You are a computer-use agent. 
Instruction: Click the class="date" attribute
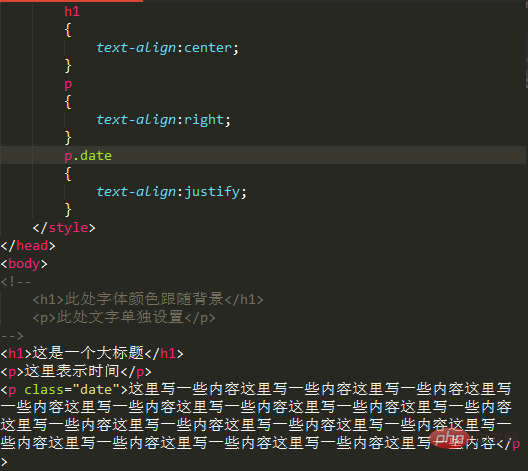tap(72, 390)
